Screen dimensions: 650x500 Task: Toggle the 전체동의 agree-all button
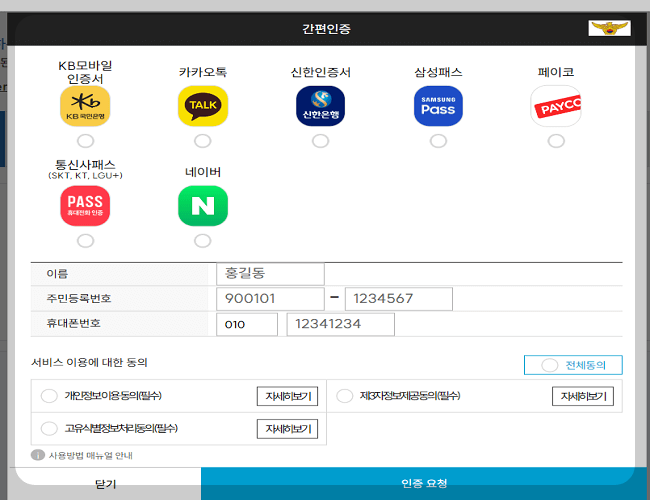[x=573, y=365]
